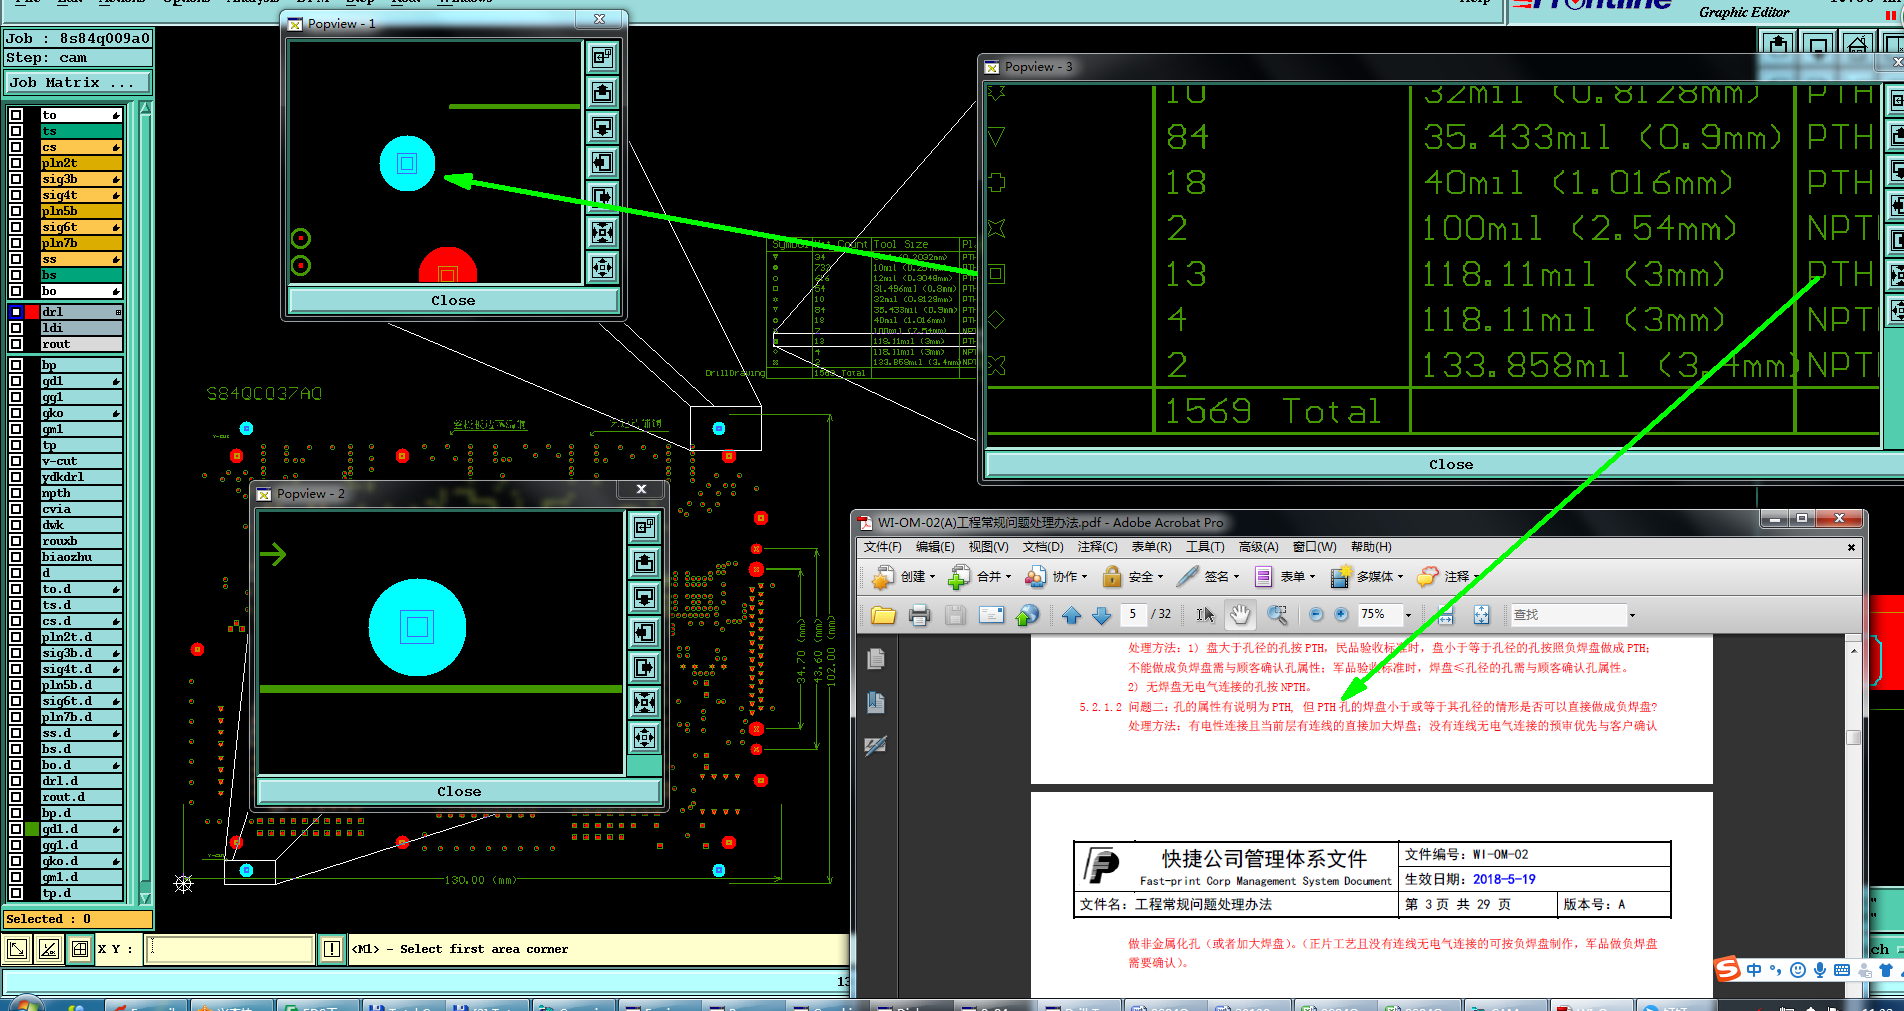Click the marquee zoom magnifier tool

(x=1277, y=615)
